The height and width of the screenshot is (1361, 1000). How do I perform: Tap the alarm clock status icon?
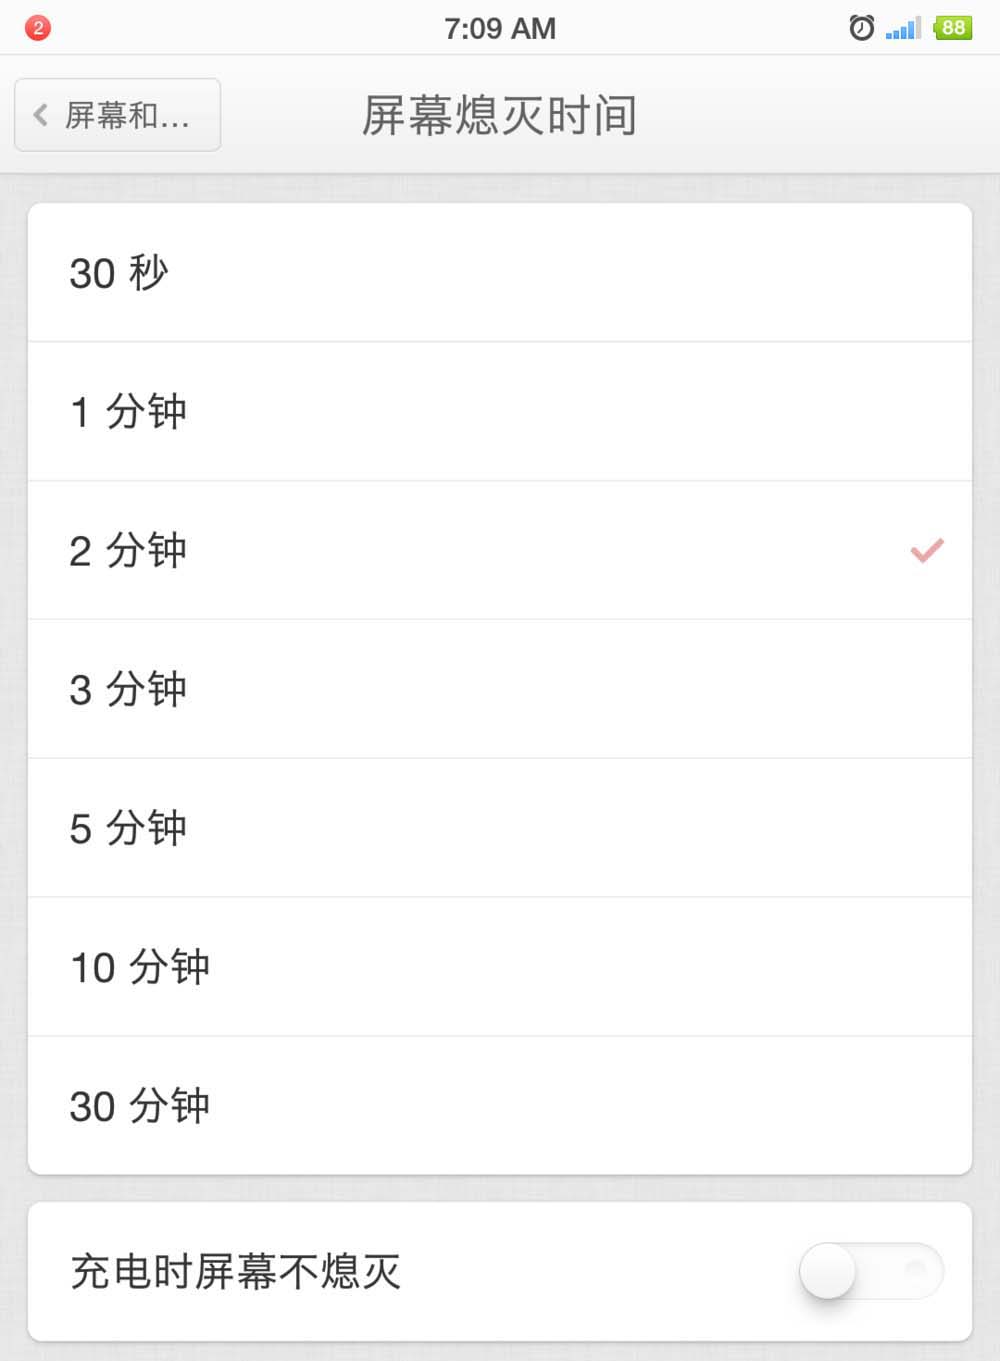[x=861, y=28]
